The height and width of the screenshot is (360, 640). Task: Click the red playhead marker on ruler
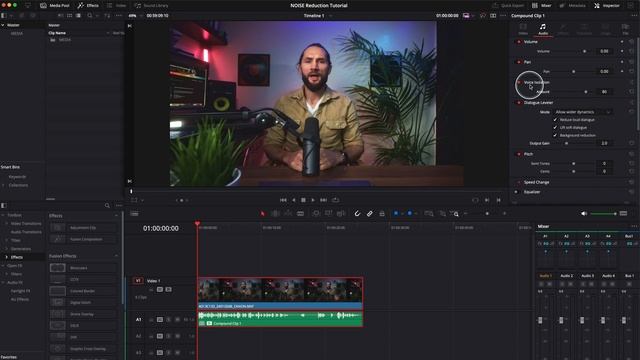198,224
